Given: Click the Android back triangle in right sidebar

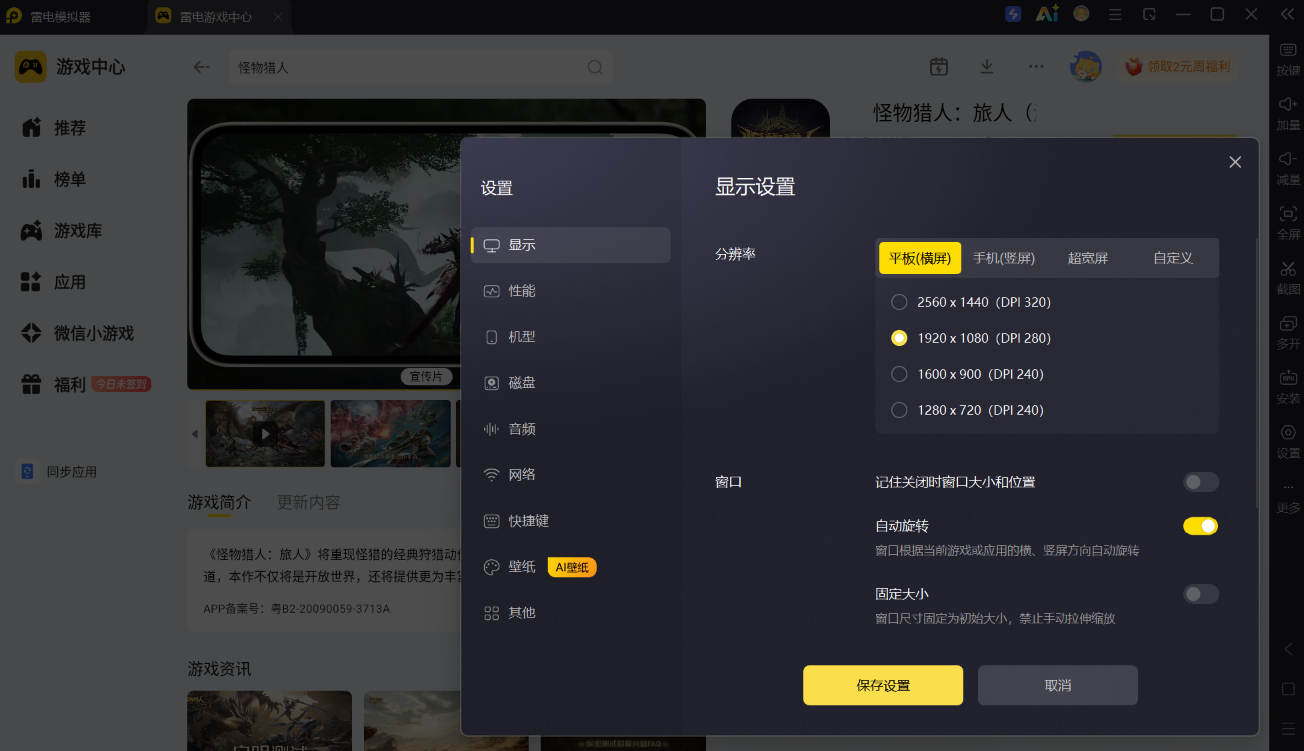Looking at the screenshot, I should [x=1288, y=649].
